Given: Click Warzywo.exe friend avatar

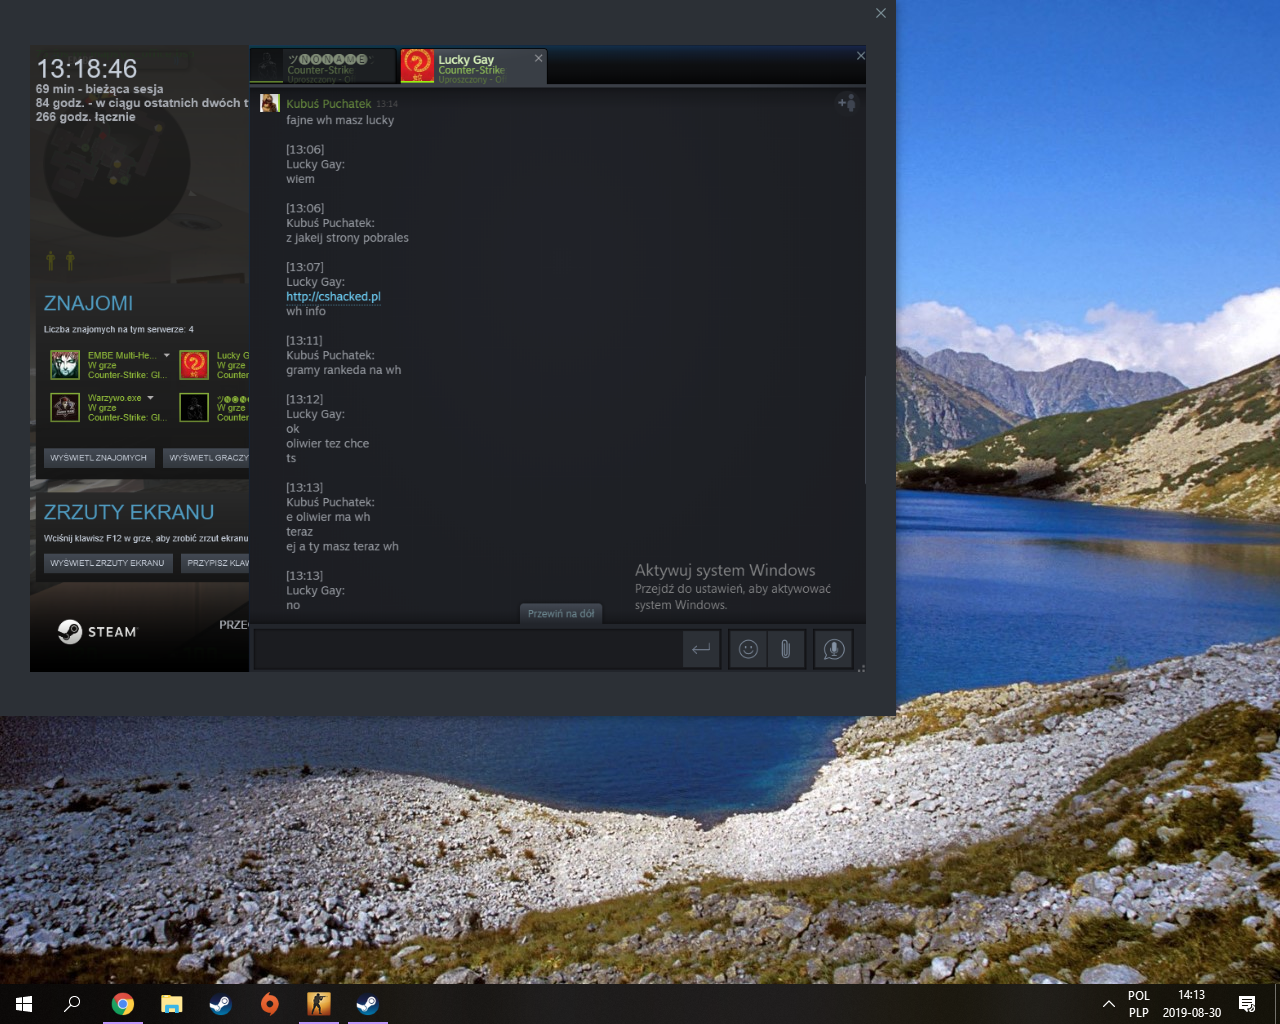Looking at the screenshot, I should 65,407.
